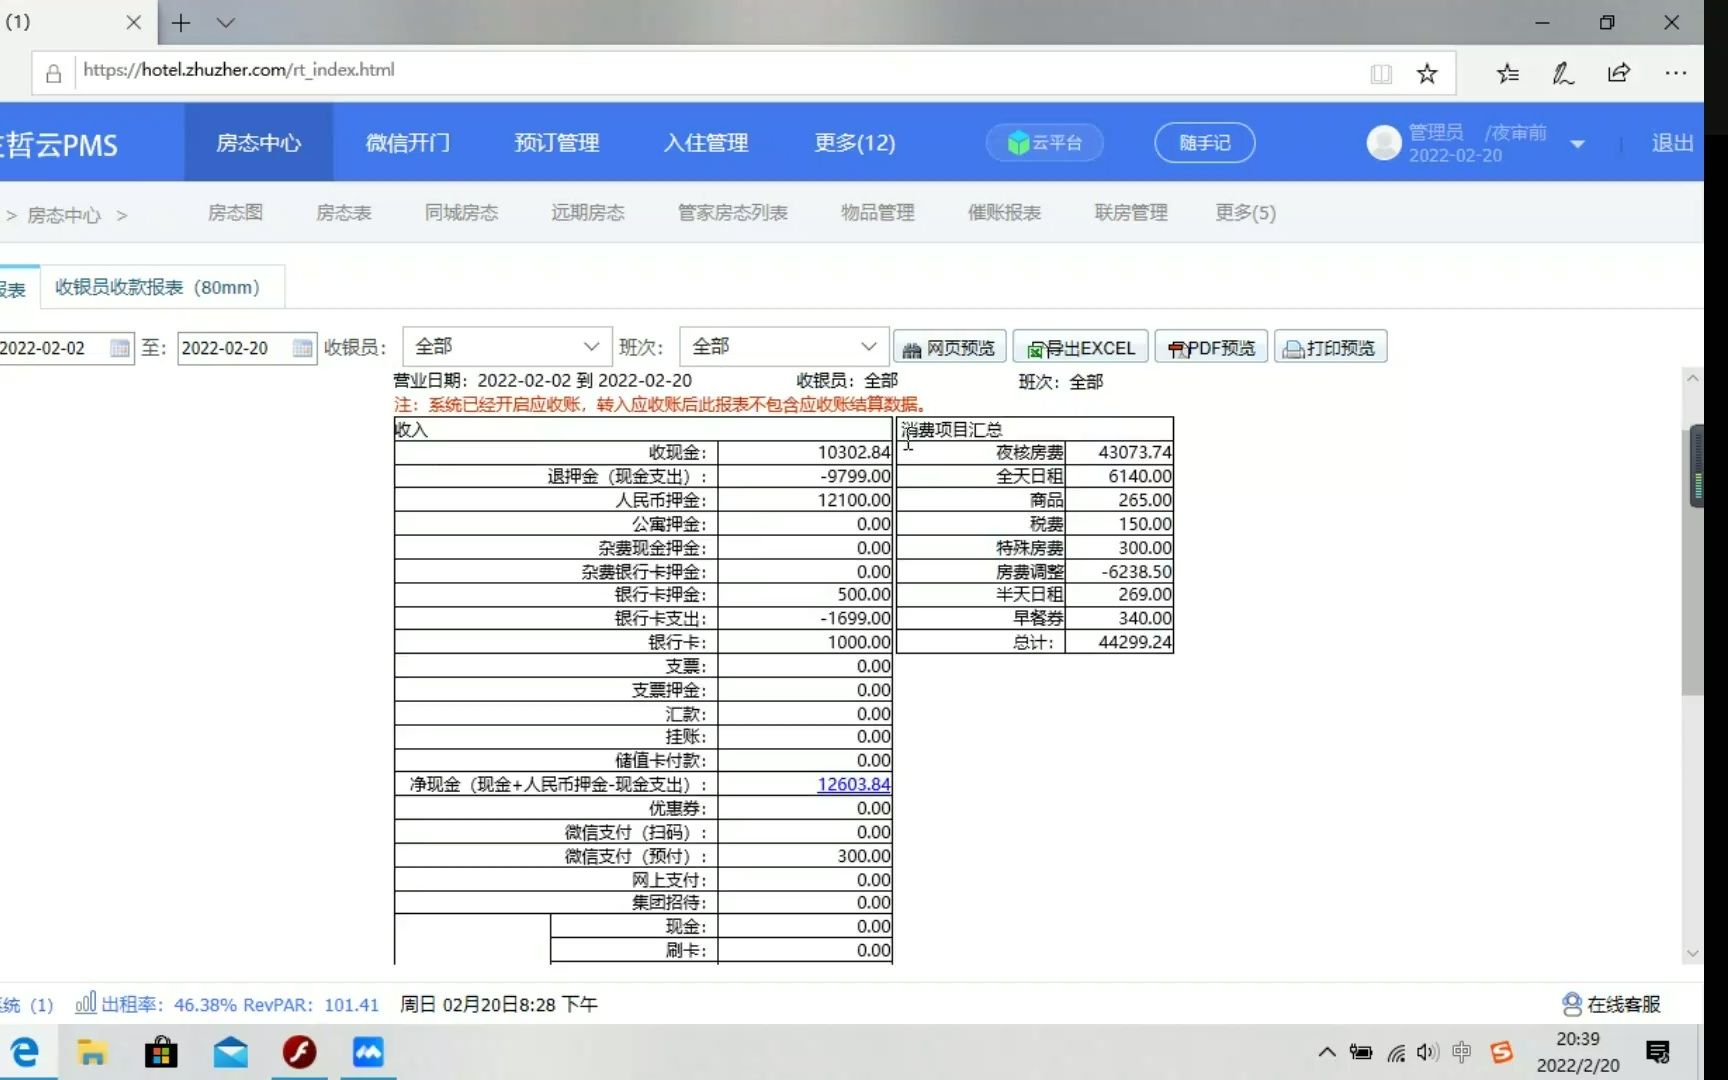The image size is (1728, 1080).
Task: Open a new browser tab
Action: 181,22
